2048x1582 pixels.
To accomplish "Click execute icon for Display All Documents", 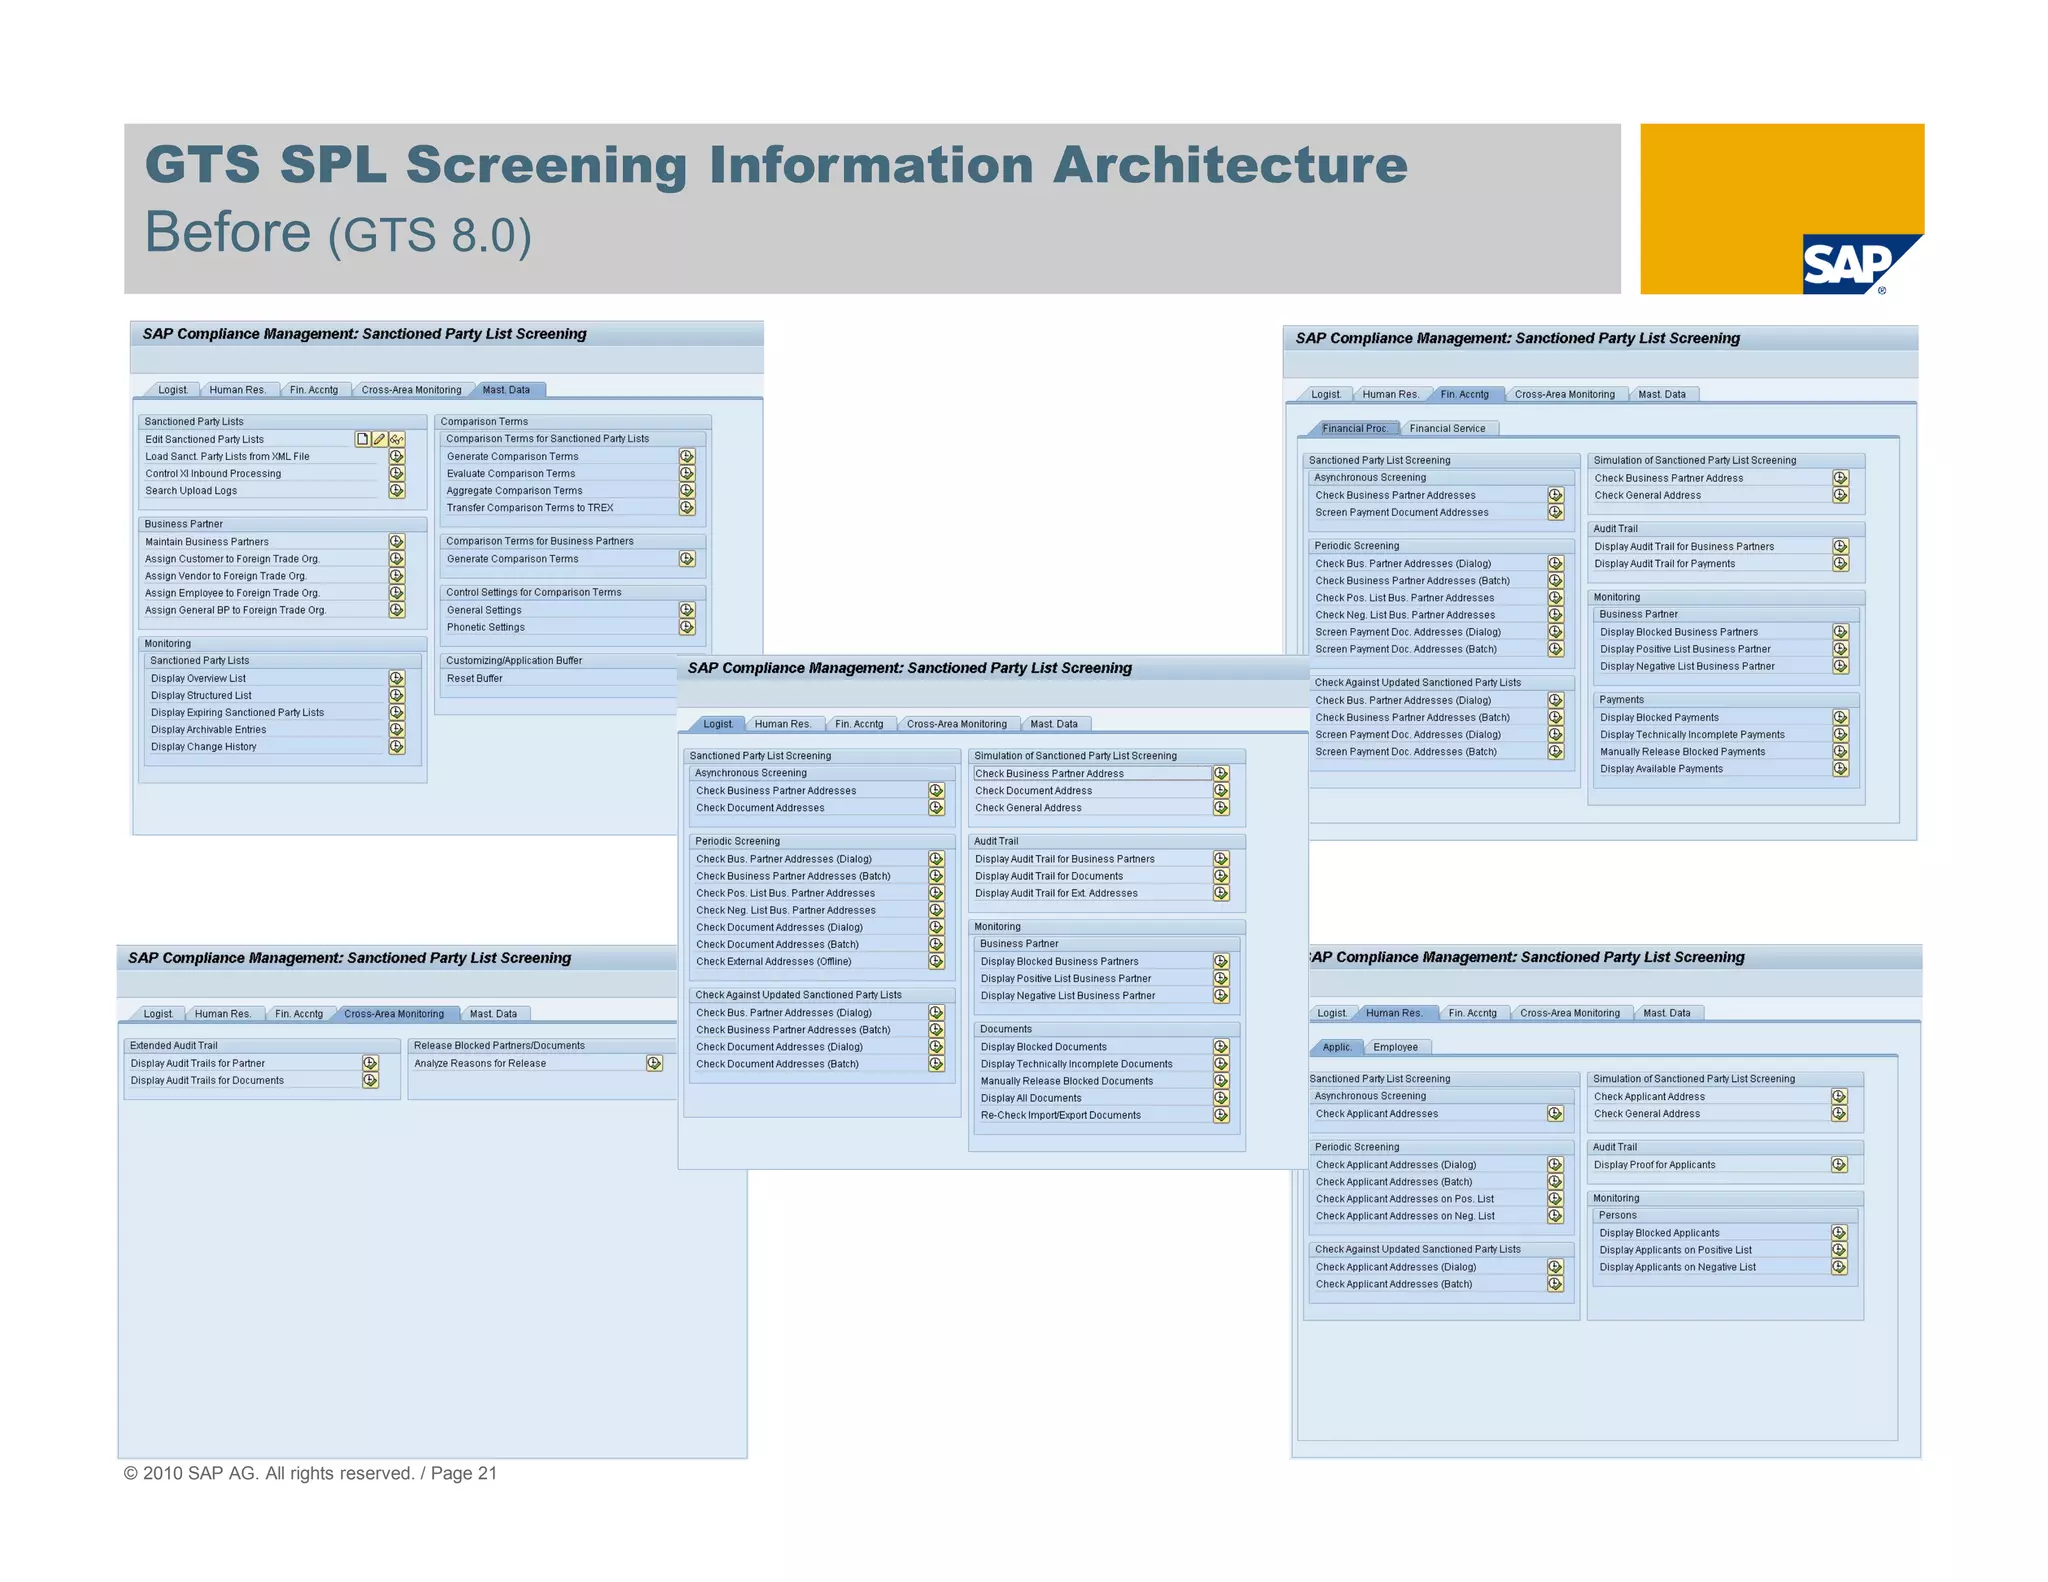I will pyautogui.click(x=1221, y=1098).
